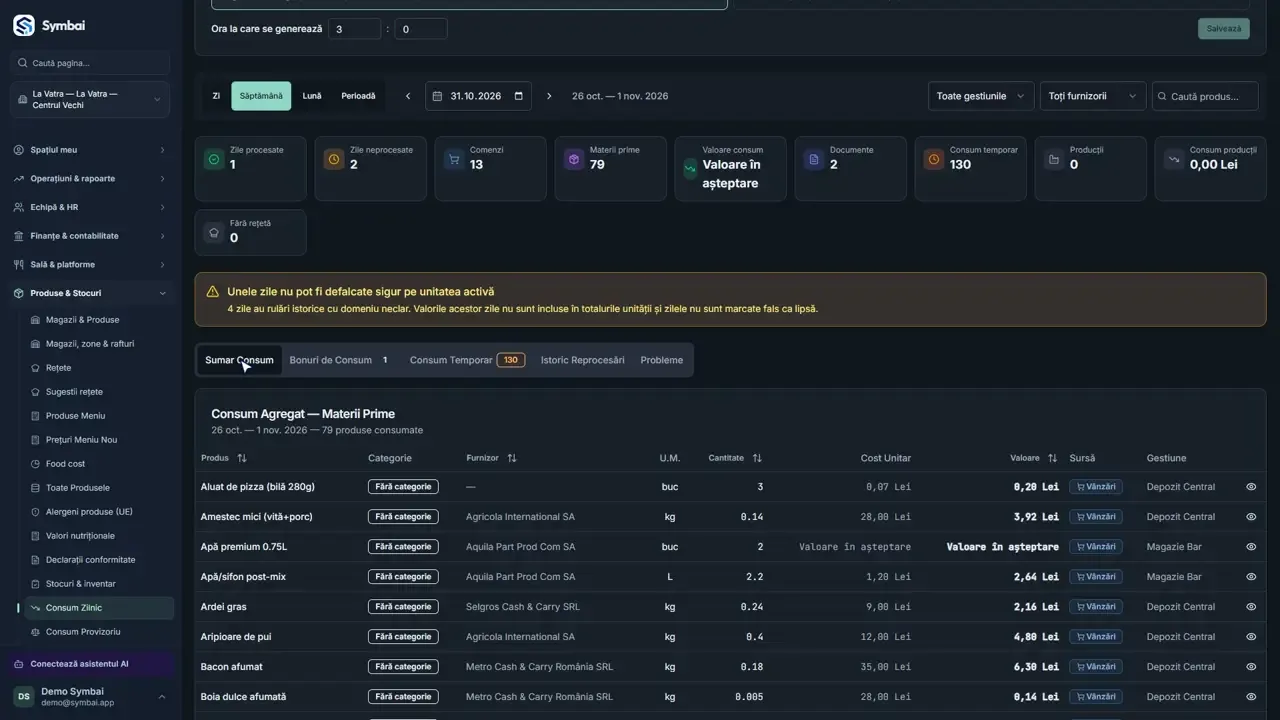This screenshot has height=720, width=1280.
Task: Open the La Vatra location selector
Action: pos(90,100)
